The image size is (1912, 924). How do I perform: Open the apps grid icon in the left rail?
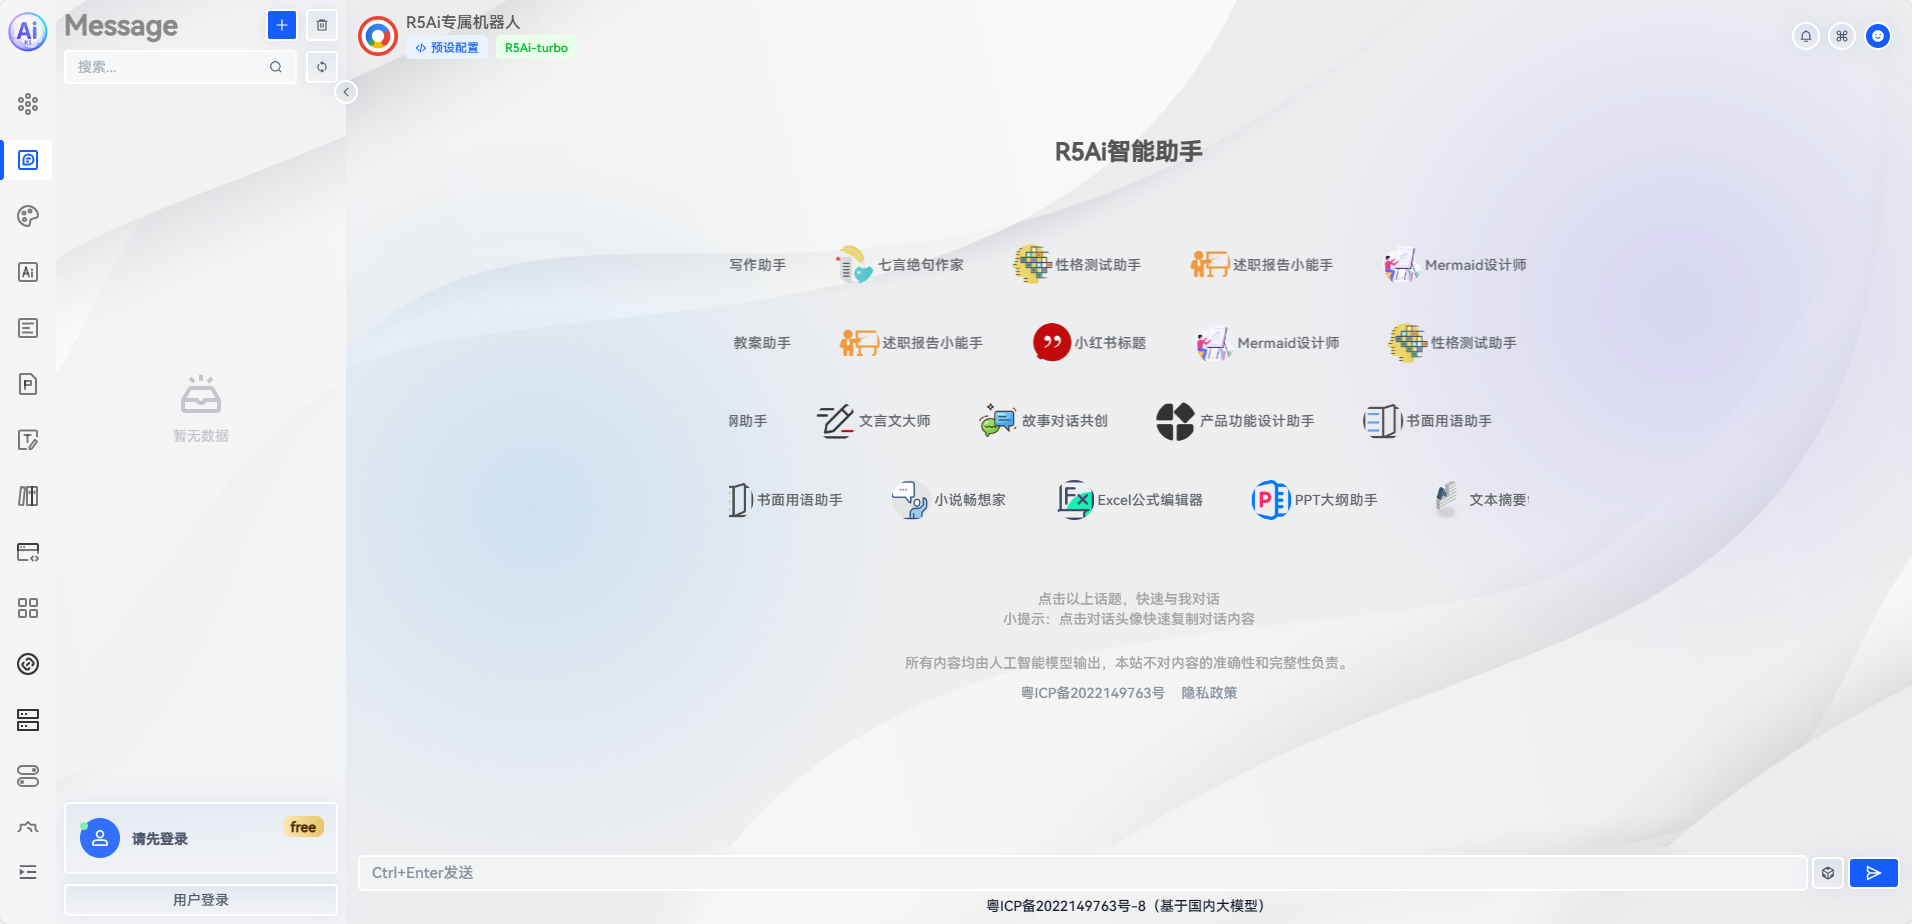(x=28, y=608)
